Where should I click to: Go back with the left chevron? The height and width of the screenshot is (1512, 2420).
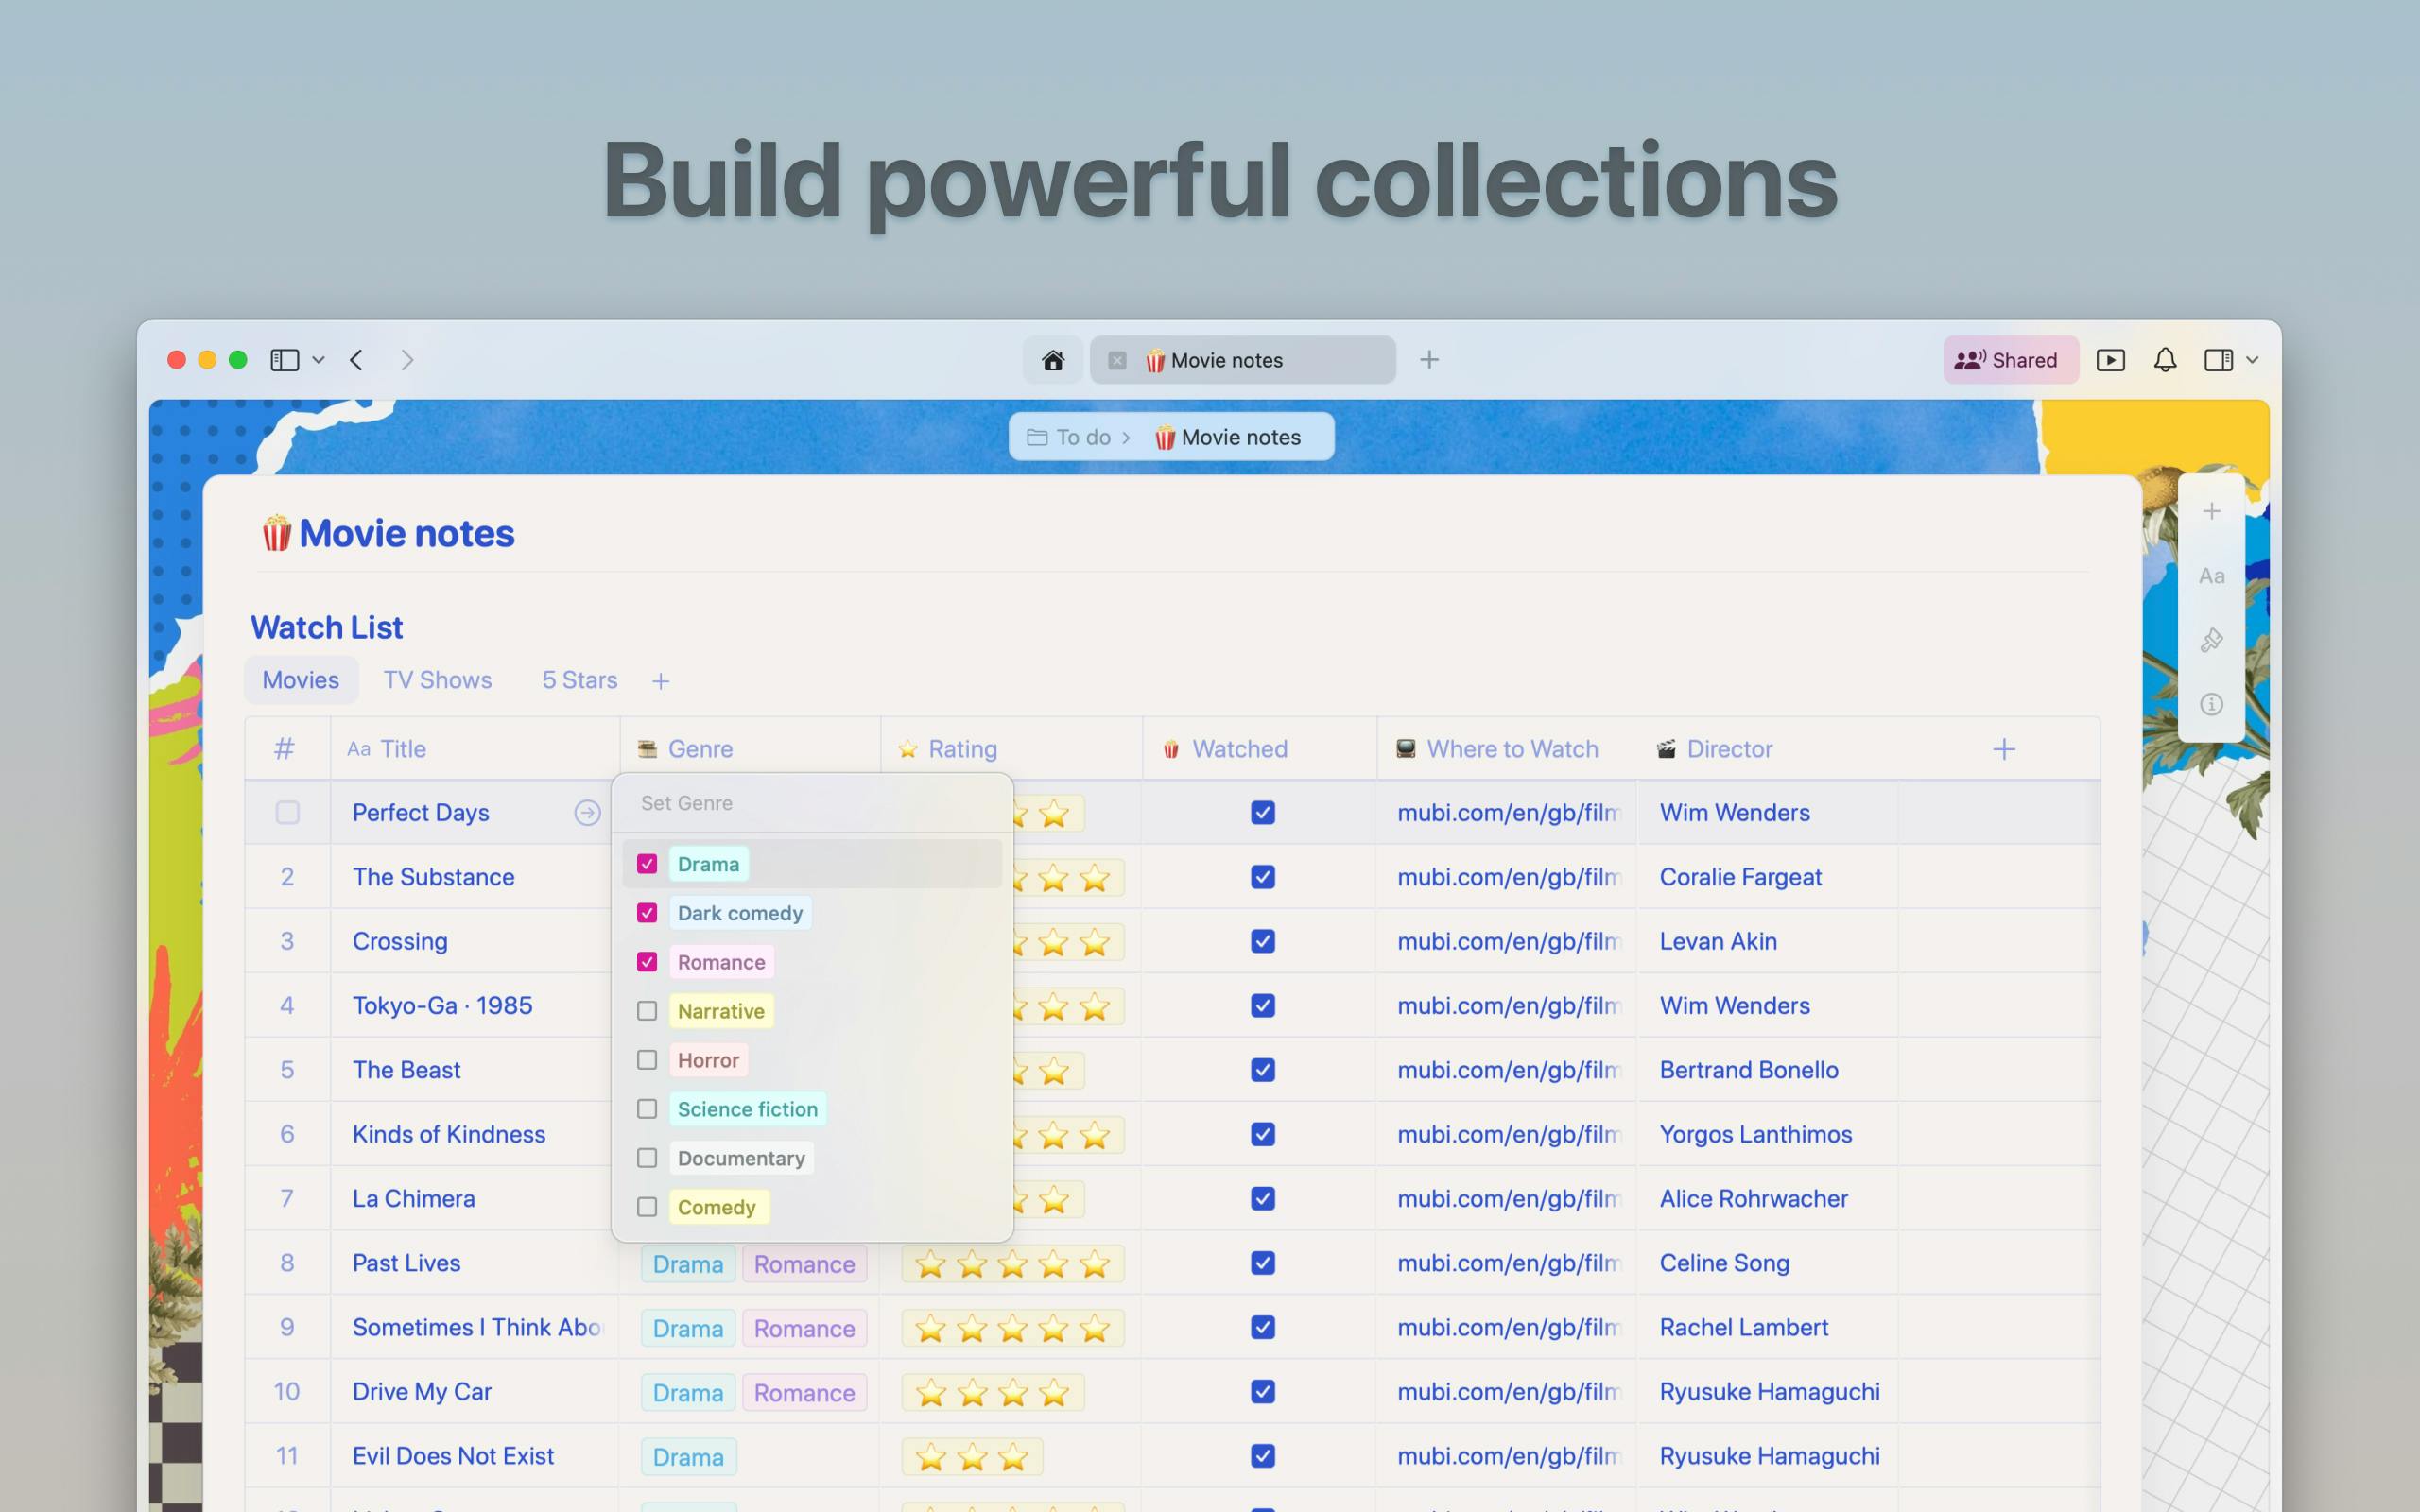[357, 360]
